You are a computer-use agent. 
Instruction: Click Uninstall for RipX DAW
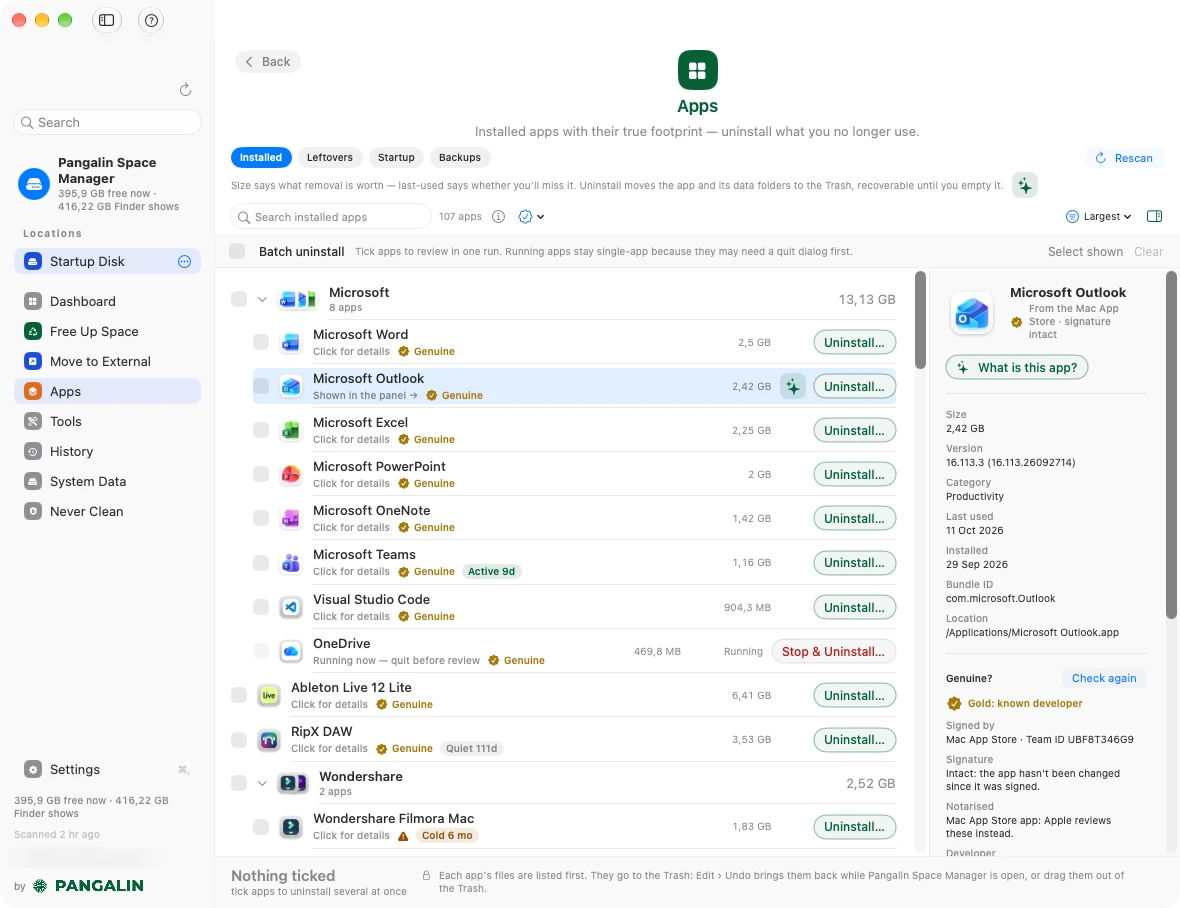pos(854,740)
